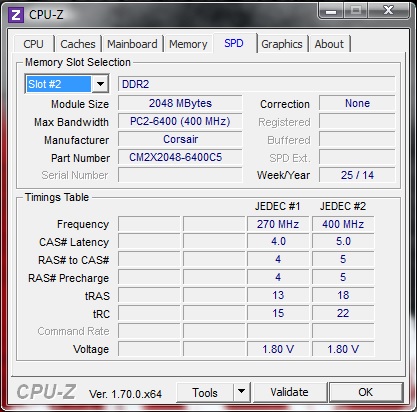Switch to the Caches tab
Image resolution: width=417 pixels, height=412 pixels.
pos(78,44)
